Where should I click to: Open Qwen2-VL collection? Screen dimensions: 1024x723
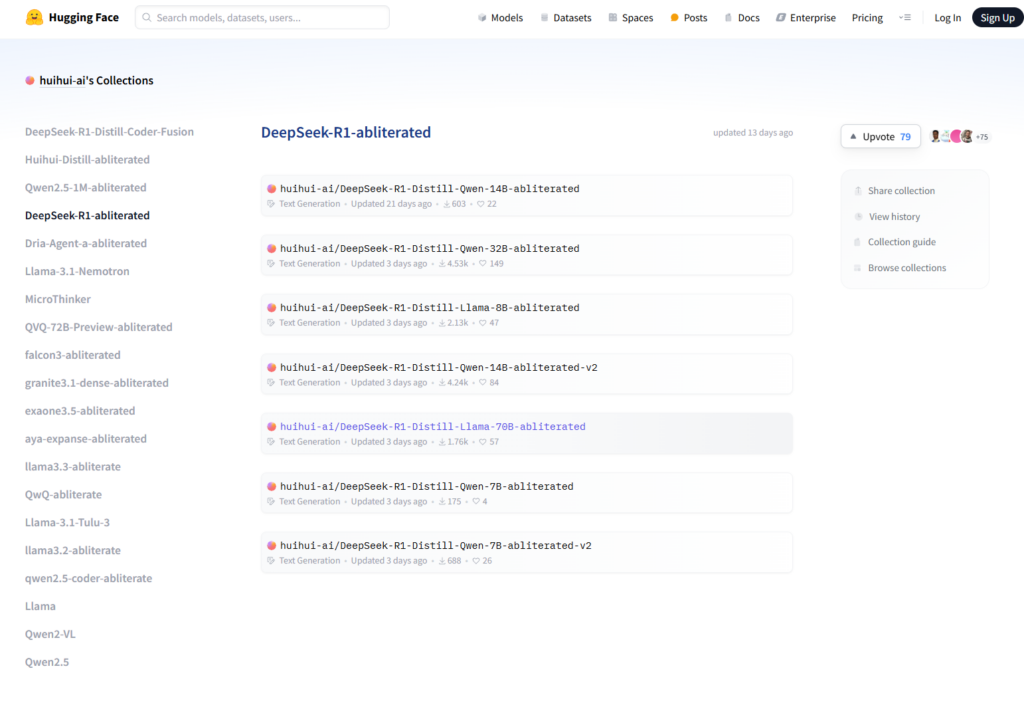coord(50,635)
